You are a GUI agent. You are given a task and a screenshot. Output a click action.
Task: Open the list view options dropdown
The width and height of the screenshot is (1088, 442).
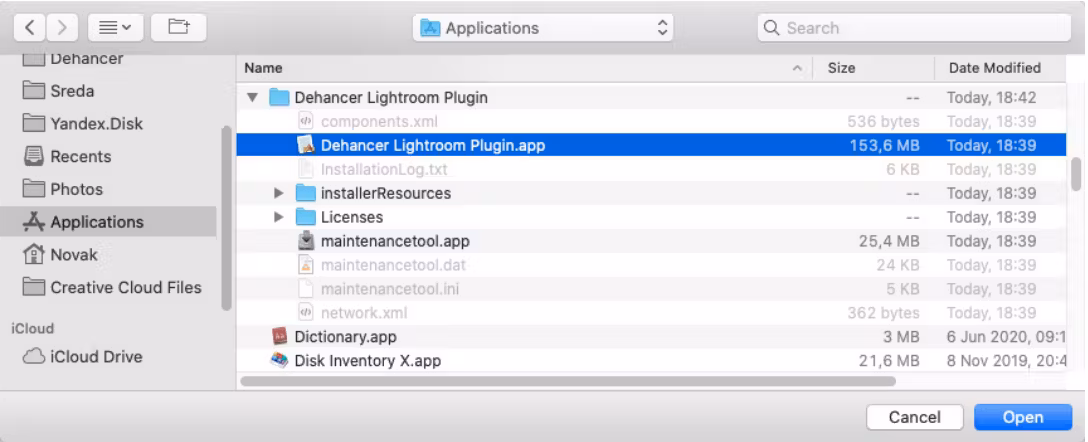click(115, 28)
